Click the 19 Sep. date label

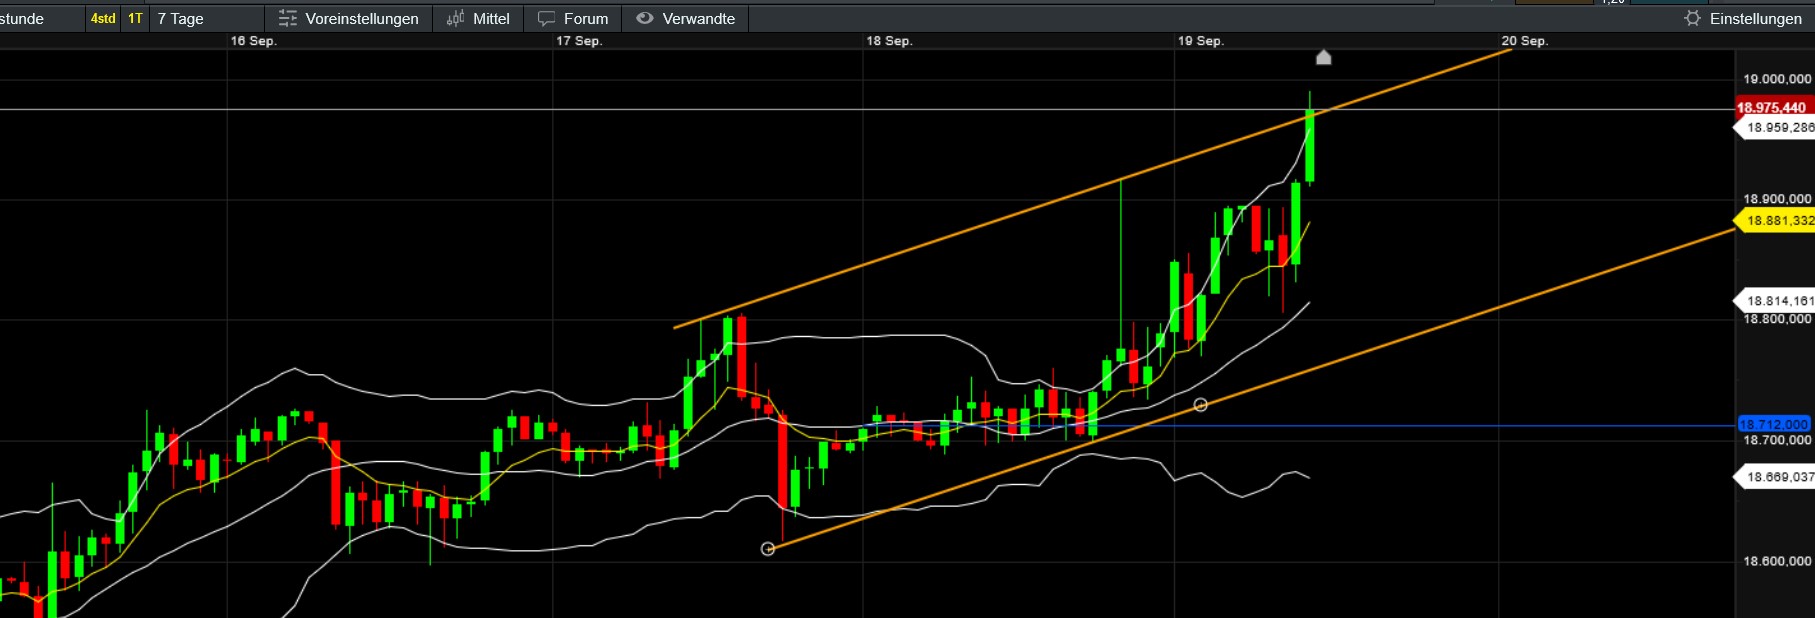click(x=1200, y=41)
